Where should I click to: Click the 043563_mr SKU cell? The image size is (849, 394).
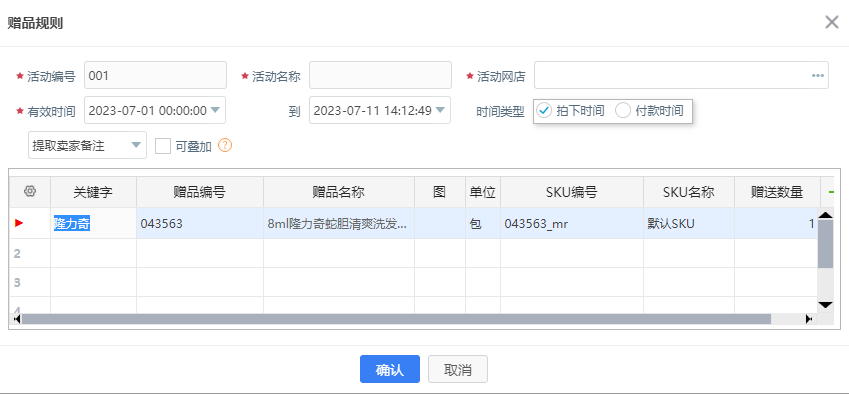coord(572,223)
